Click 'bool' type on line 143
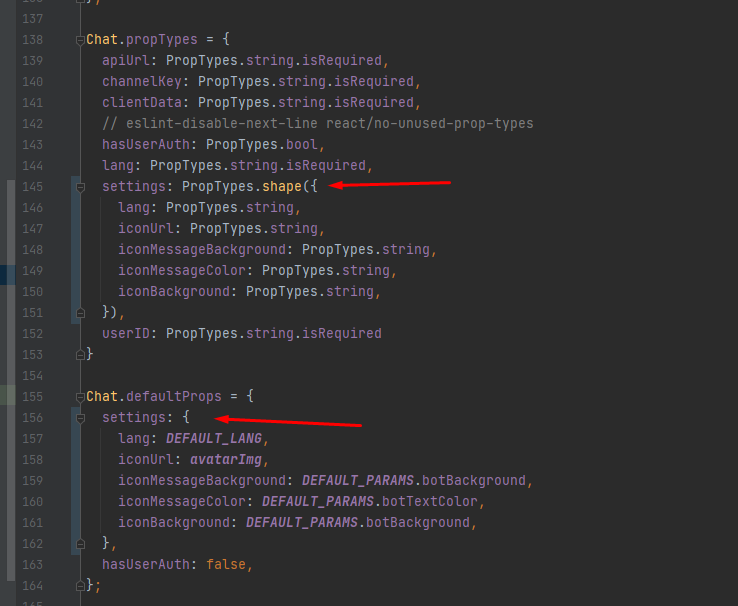This screenshot has width=738, height=606. pos(302,144)
